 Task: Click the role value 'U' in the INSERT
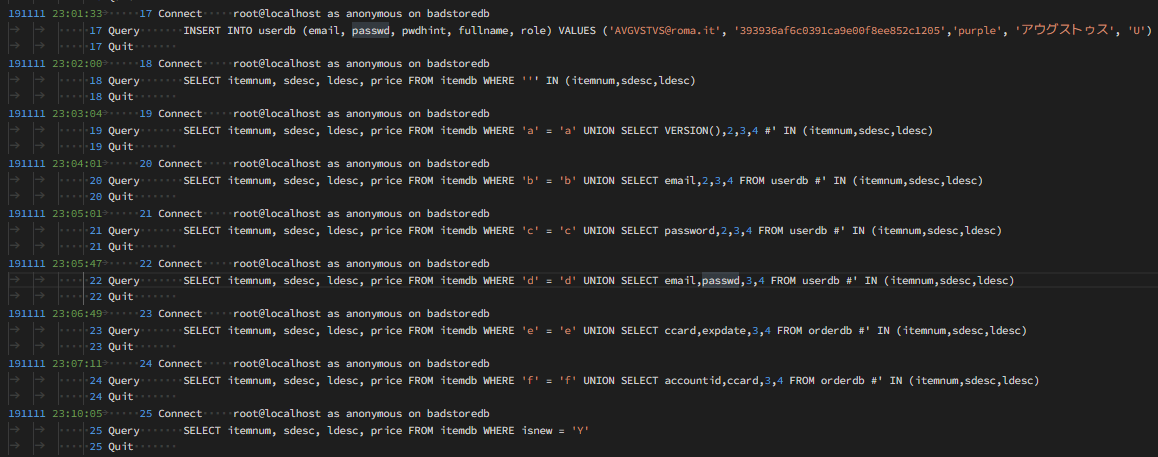pos(1137,30)
